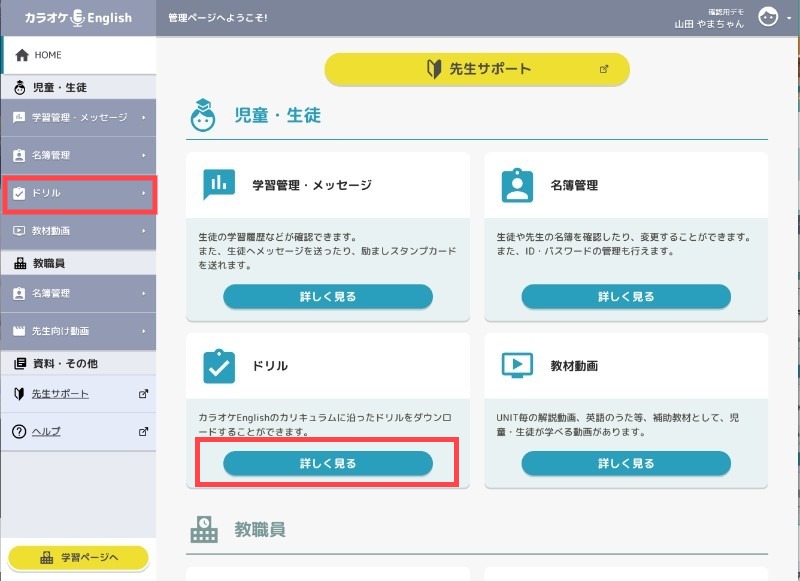Click the 教職員 main section heading
800x581 pixels.
pos(260,530)
